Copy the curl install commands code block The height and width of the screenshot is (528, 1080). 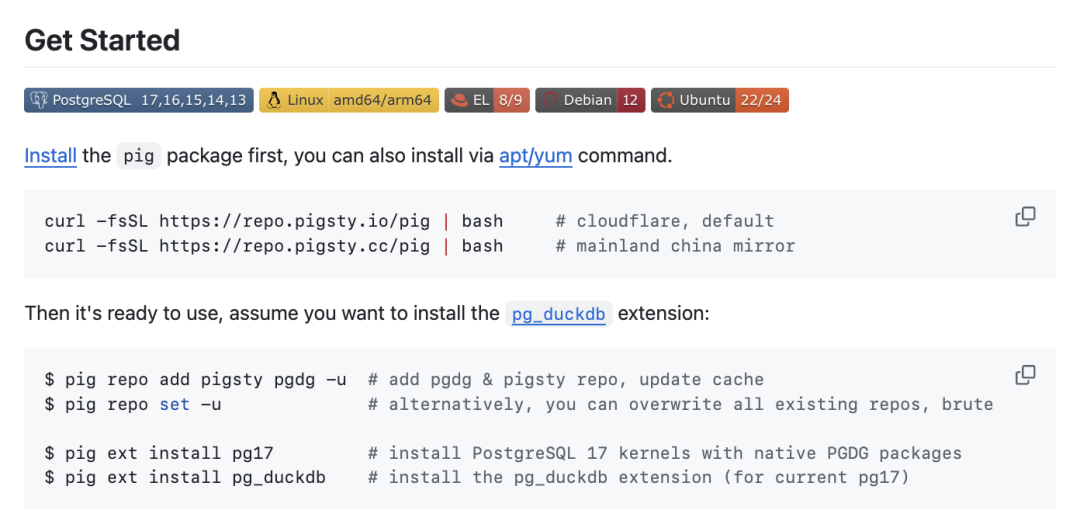pyautogui.click(x=1025, y=217)
